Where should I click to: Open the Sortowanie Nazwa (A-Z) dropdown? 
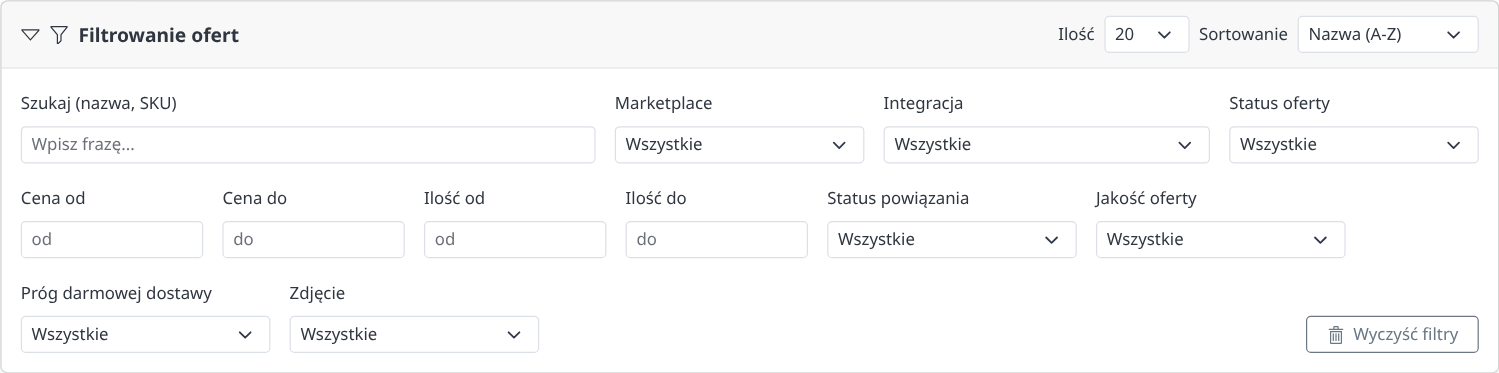click(x=1387, y=34)
